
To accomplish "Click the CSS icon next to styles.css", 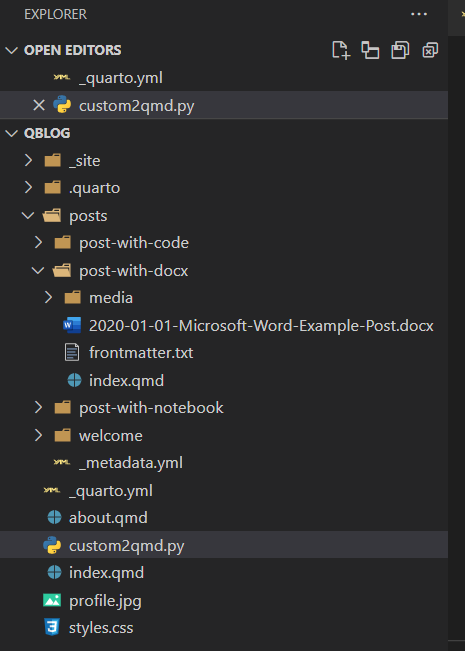I will [x=52, y=627].
